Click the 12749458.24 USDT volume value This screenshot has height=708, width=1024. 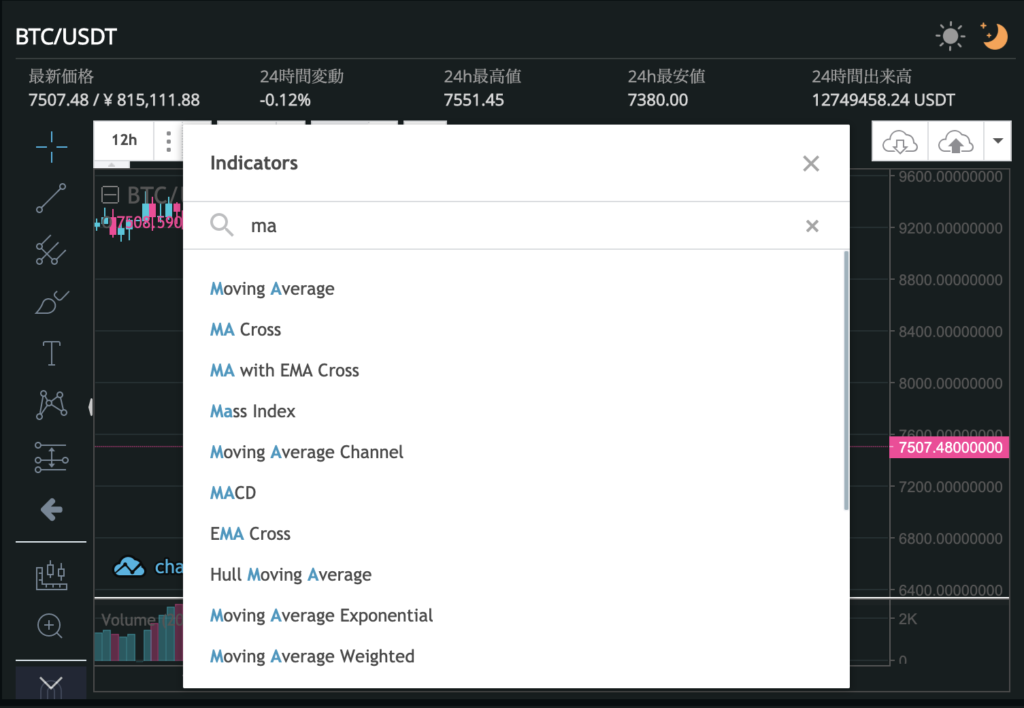pyautogui.click(x=883, y=100)
